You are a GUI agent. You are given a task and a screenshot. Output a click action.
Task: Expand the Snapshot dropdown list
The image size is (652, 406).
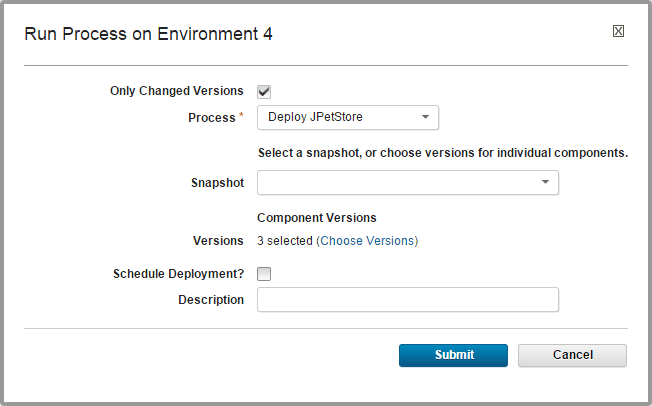point(408,183)
